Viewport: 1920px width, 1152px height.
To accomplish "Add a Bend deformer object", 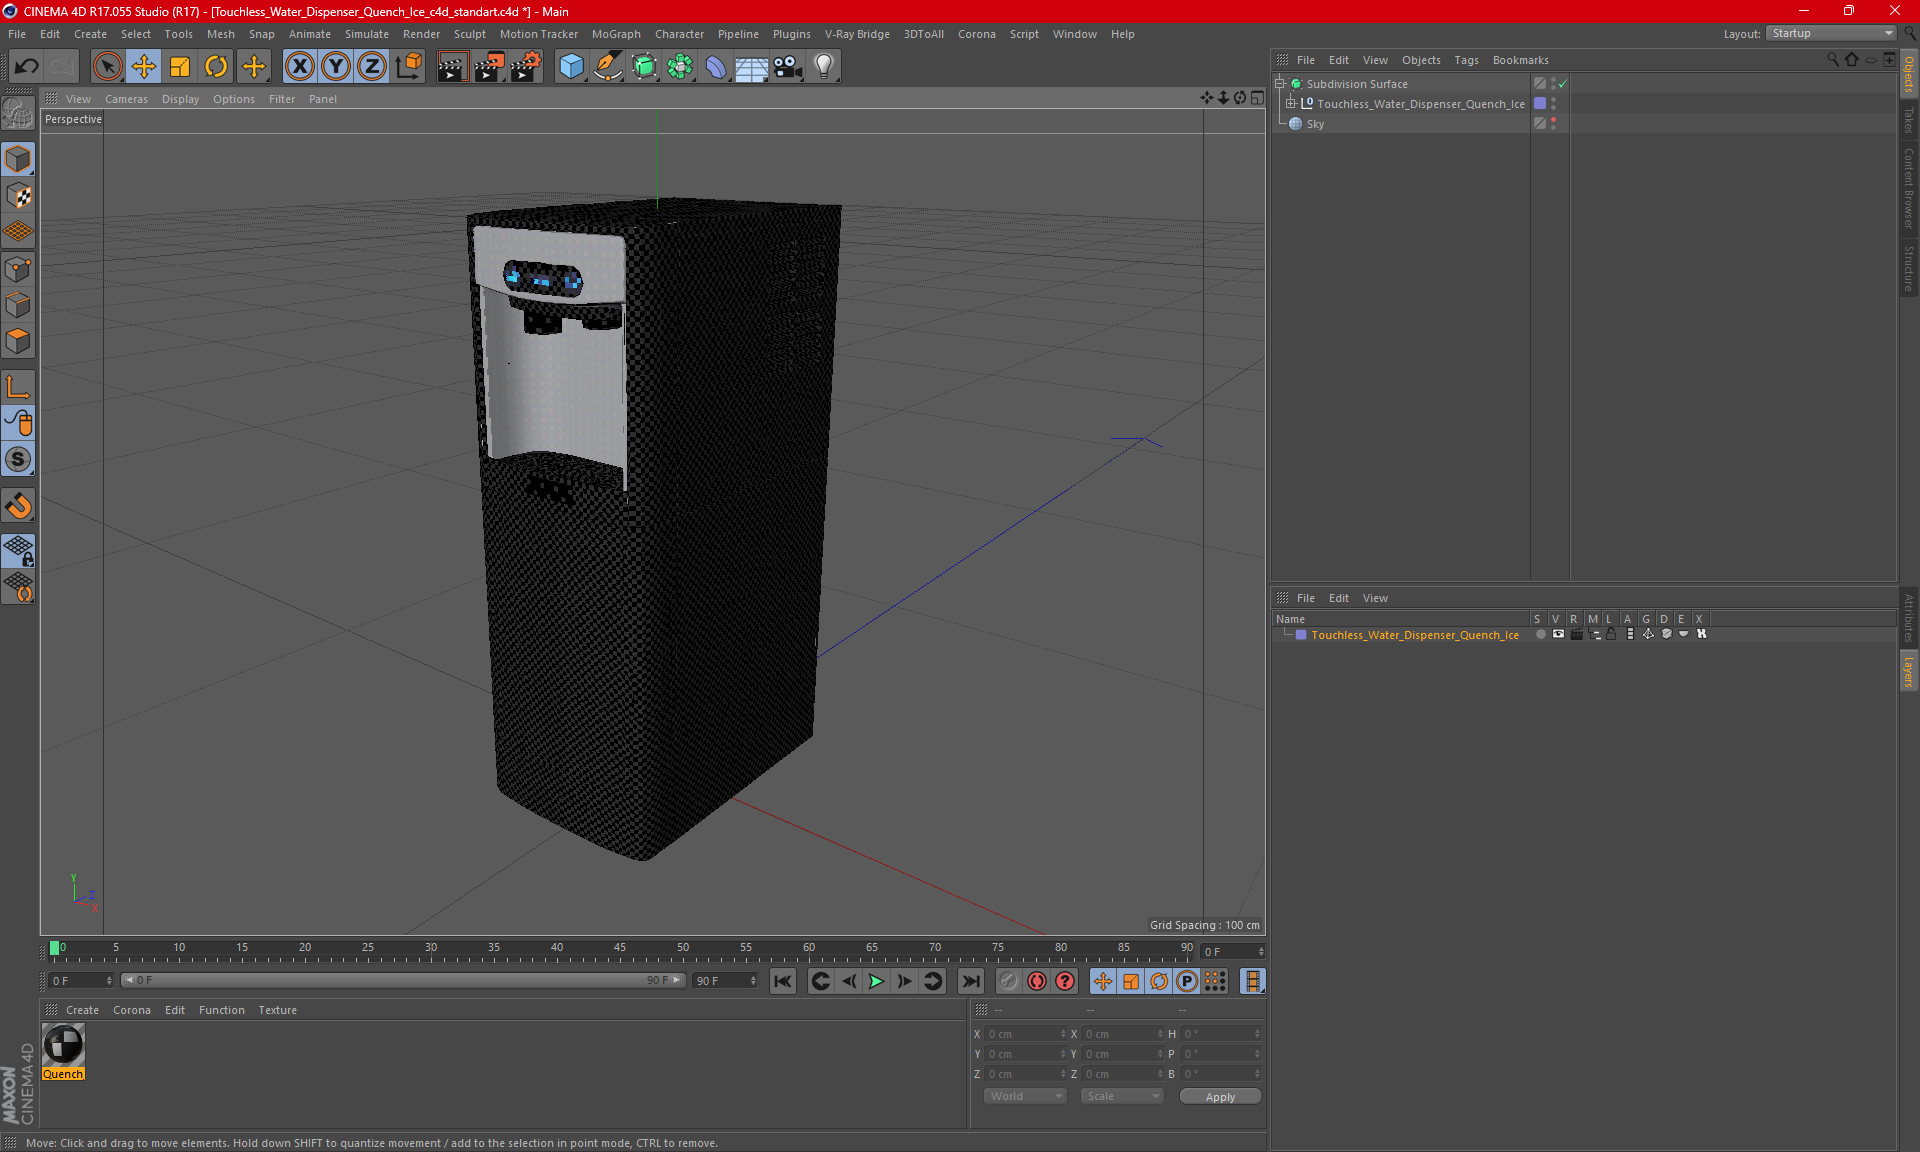I will tap(716, 66).
